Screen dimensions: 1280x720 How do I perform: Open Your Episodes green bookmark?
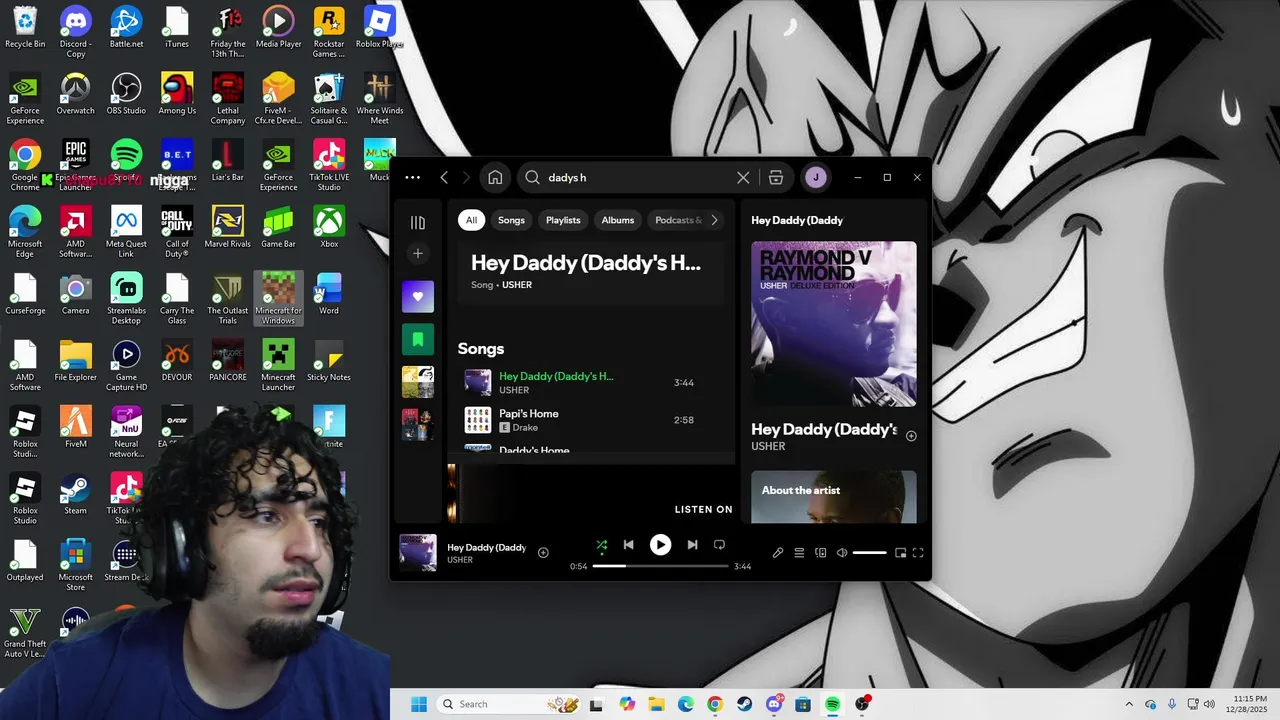click(x=418, y=339)
